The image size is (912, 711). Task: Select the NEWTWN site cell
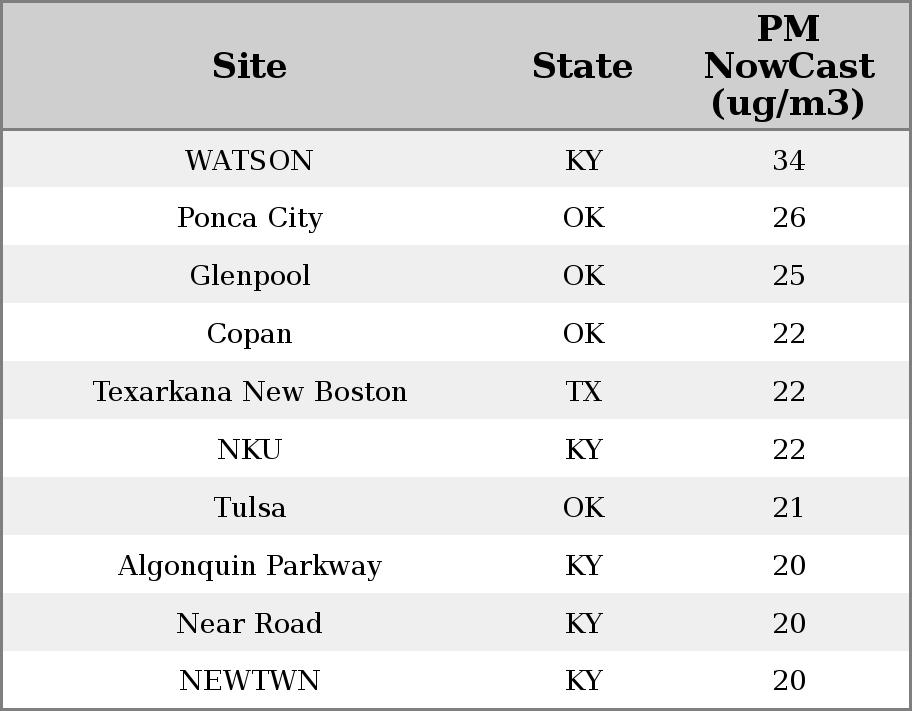tap(249, 681)
